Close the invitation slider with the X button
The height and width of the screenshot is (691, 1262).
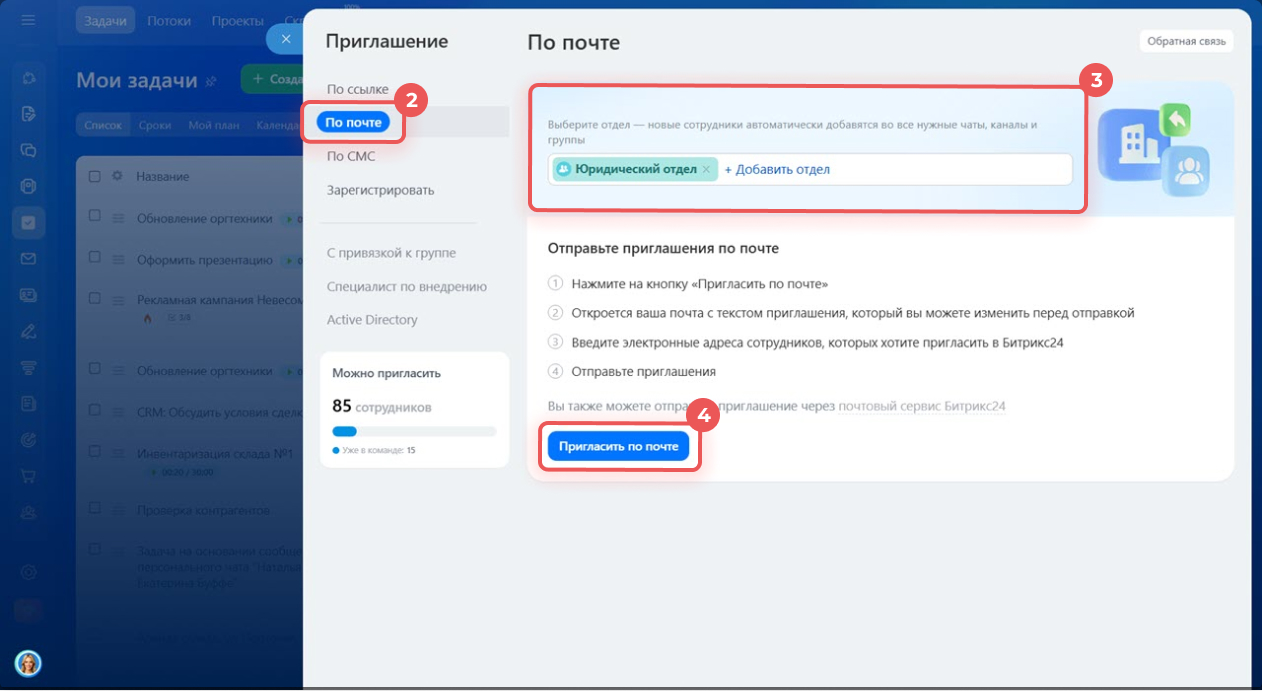pyautogui.click(x=285, y=39)
